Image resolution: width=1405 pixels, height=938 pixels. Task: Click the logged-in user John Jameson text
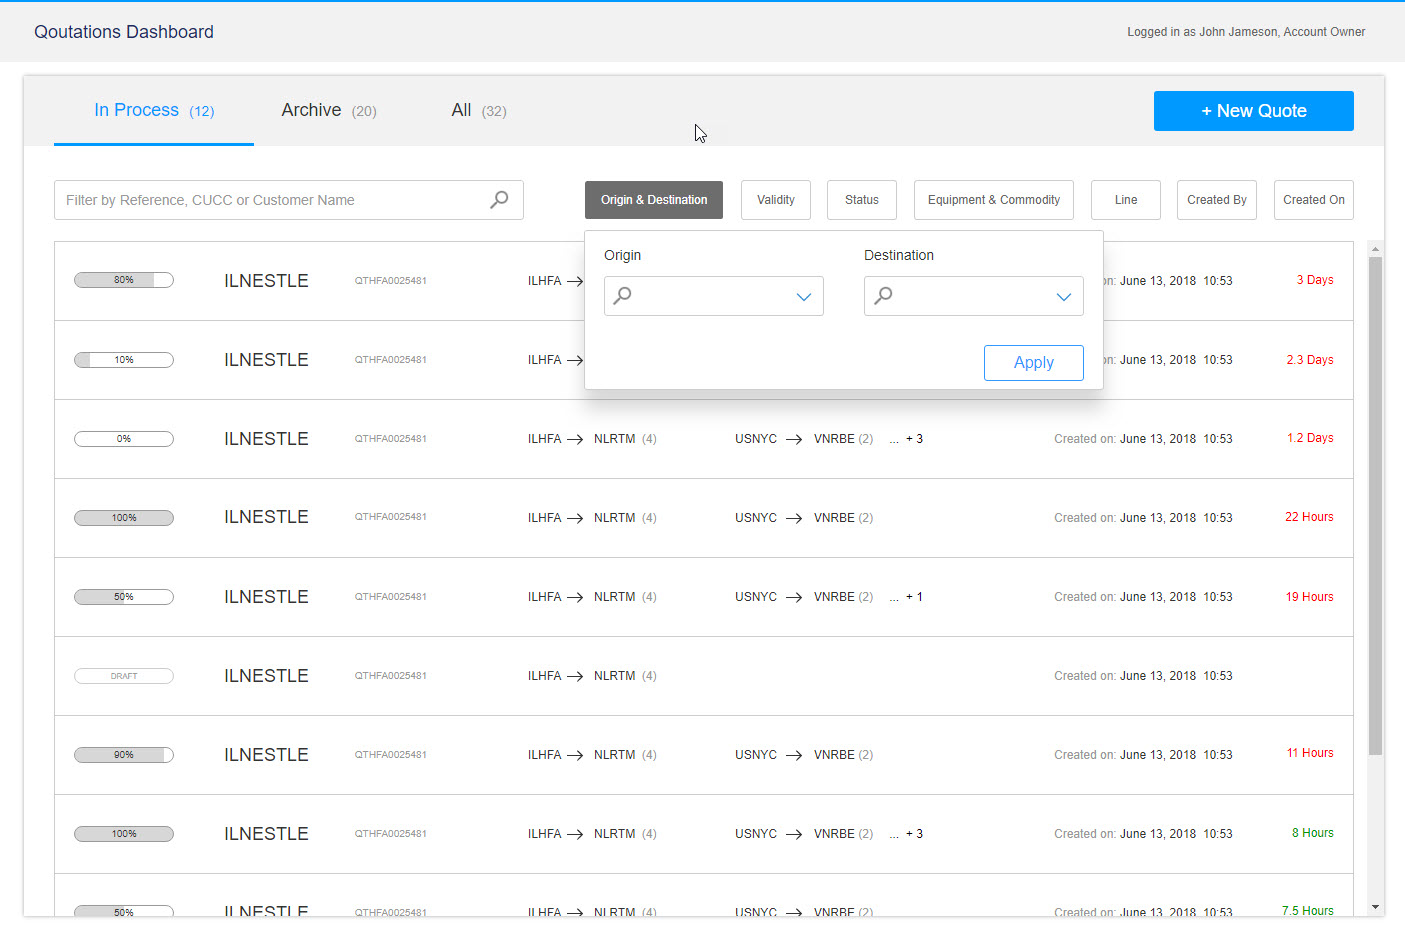1246,32
